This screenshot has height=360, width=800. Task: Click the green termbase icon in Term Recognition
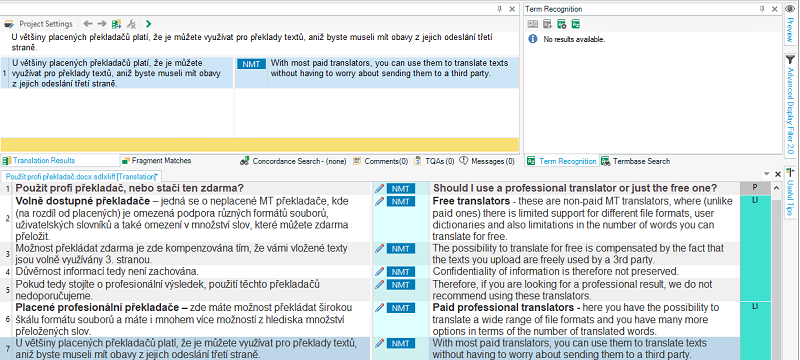coord(576,23)
